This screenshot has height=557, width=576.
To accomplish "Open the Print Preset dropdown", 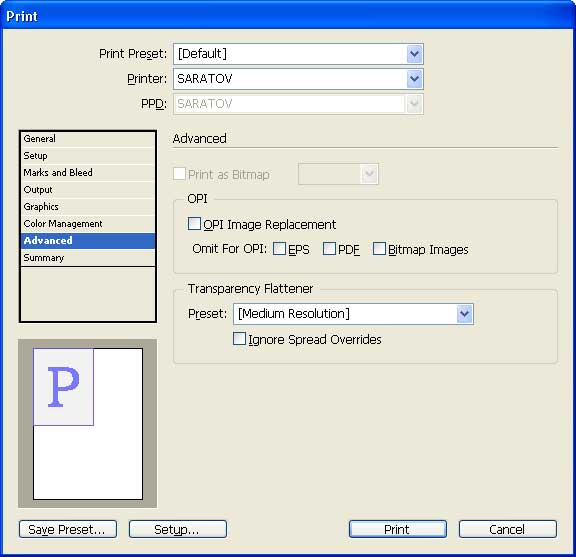I will point(298,54).
